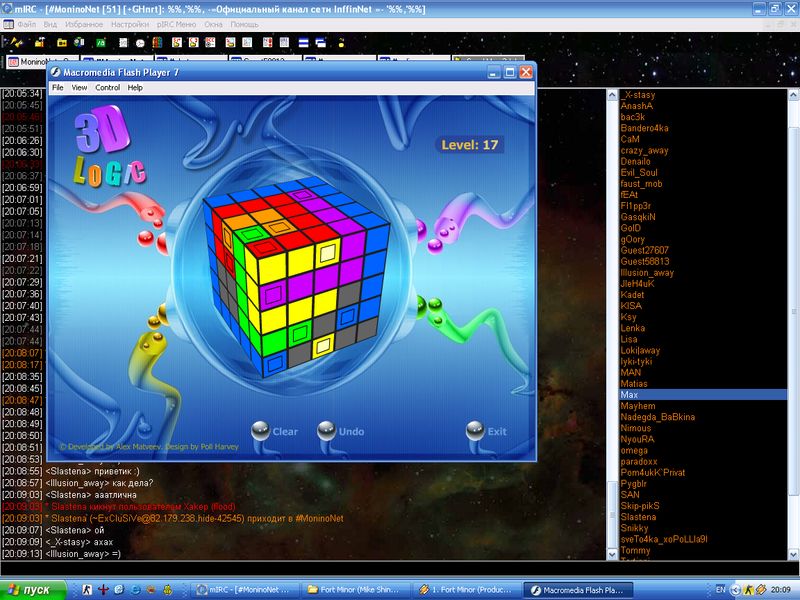Click the small yellow icon ending the mIRC toolbar
Viewport: 800px width, 600px height.
click(x=341, y=43)
